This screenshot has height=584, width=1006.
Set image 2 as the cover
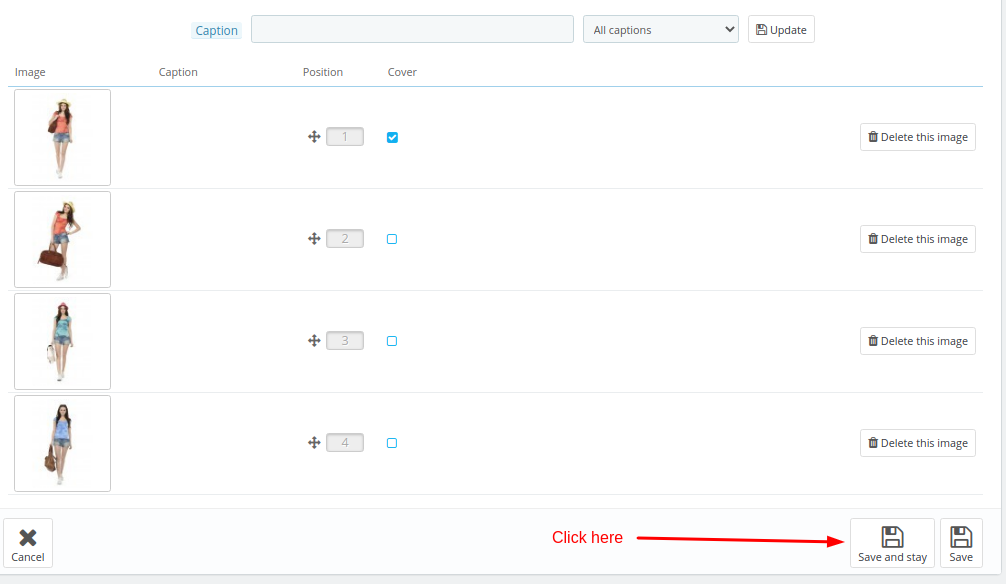tap(392, 239)
